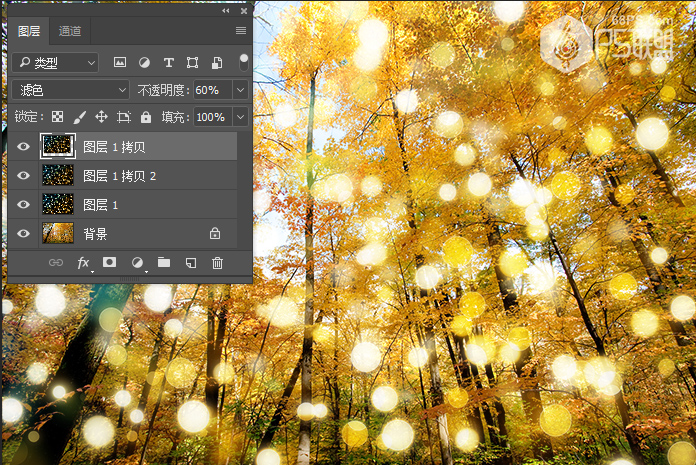Image resolution: width=696 pixels, height=465 pixels.
Task: Click the 60% opacity value field
Action: click(x=212, y=90)
